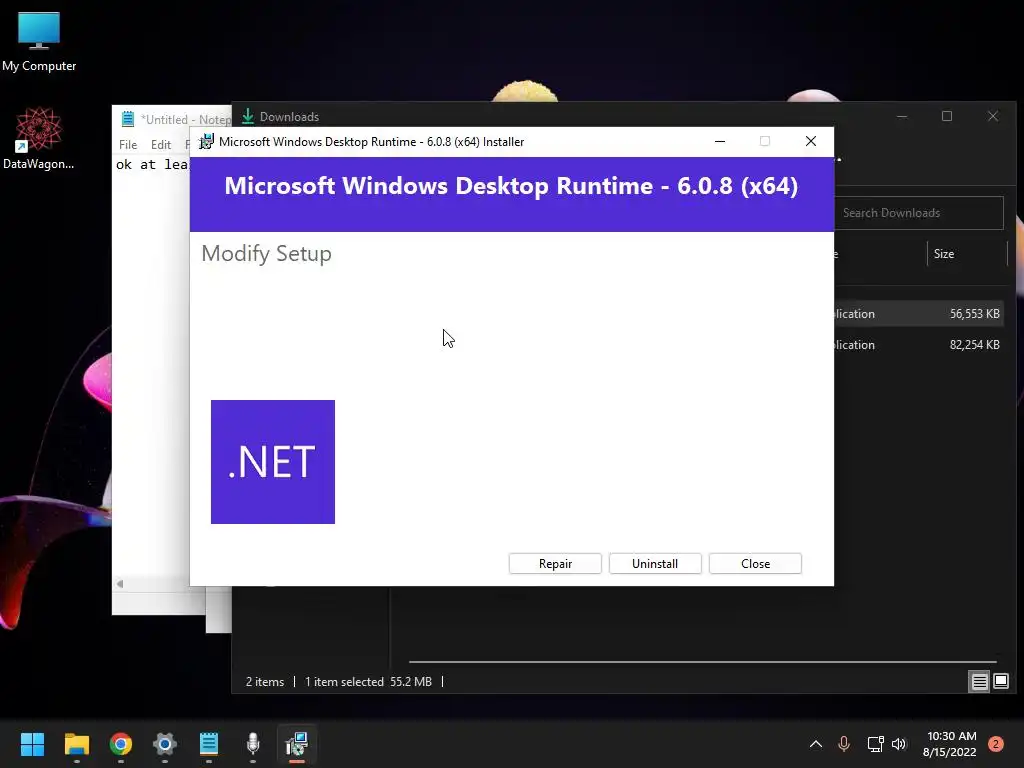The height and width of the screenshot is (768, 1024).
Task: Launch Google Chrome from the taskbar
Action: (121, 744)
